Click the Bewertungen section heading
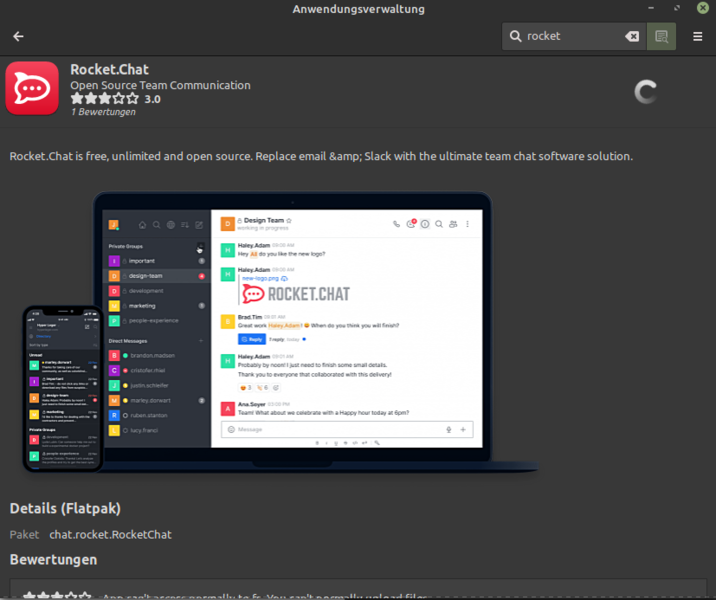 (53, 559)
